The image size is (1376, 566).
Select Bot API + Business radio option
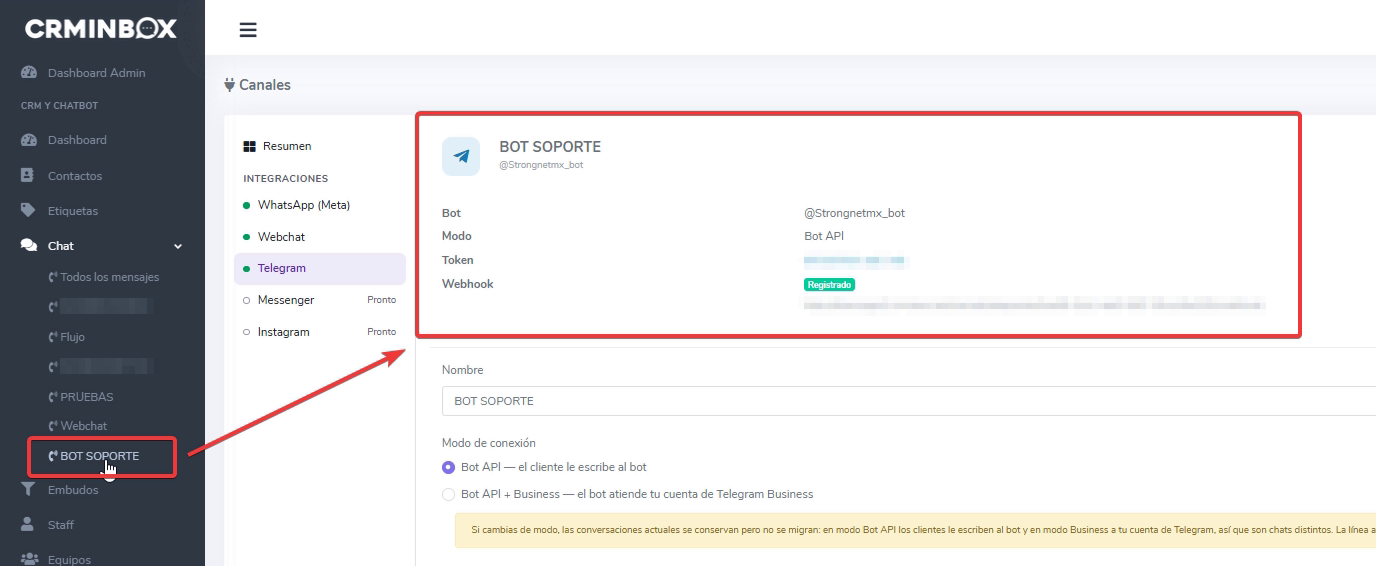click(x=448, y=494)
